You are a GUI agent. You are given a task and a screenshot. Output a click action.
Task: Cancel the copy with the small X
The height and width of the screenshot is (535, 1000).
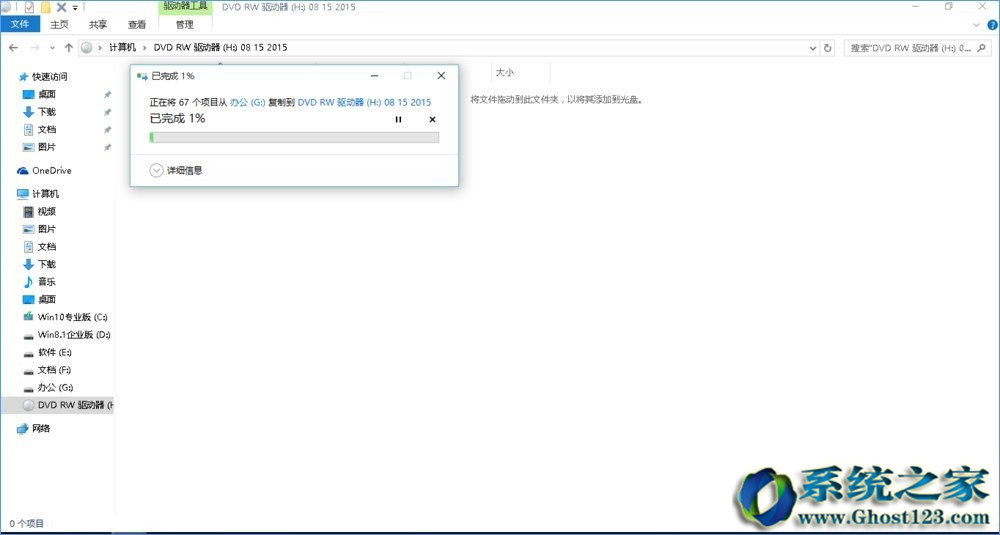coord(432,119)
